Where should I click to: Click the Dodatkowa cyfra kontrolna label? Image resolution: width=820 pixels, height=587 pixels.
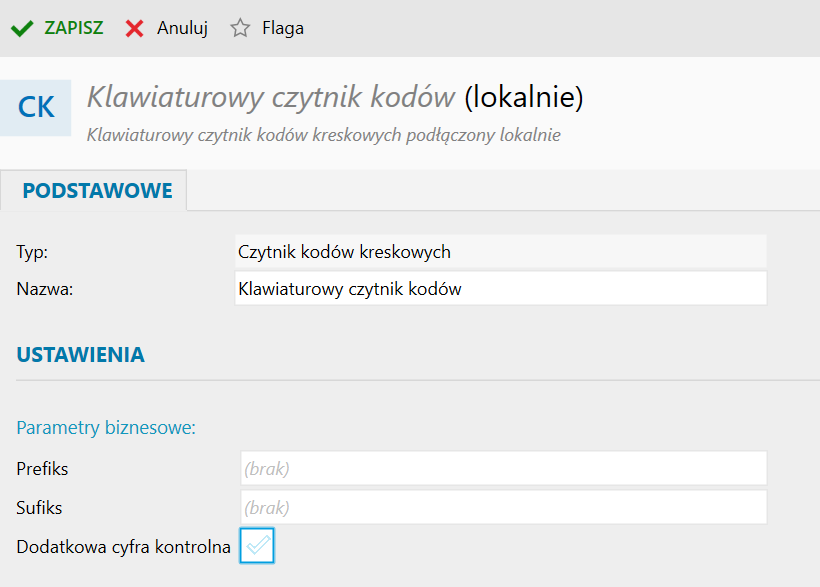pyautogui.click(x=124, y=547)
